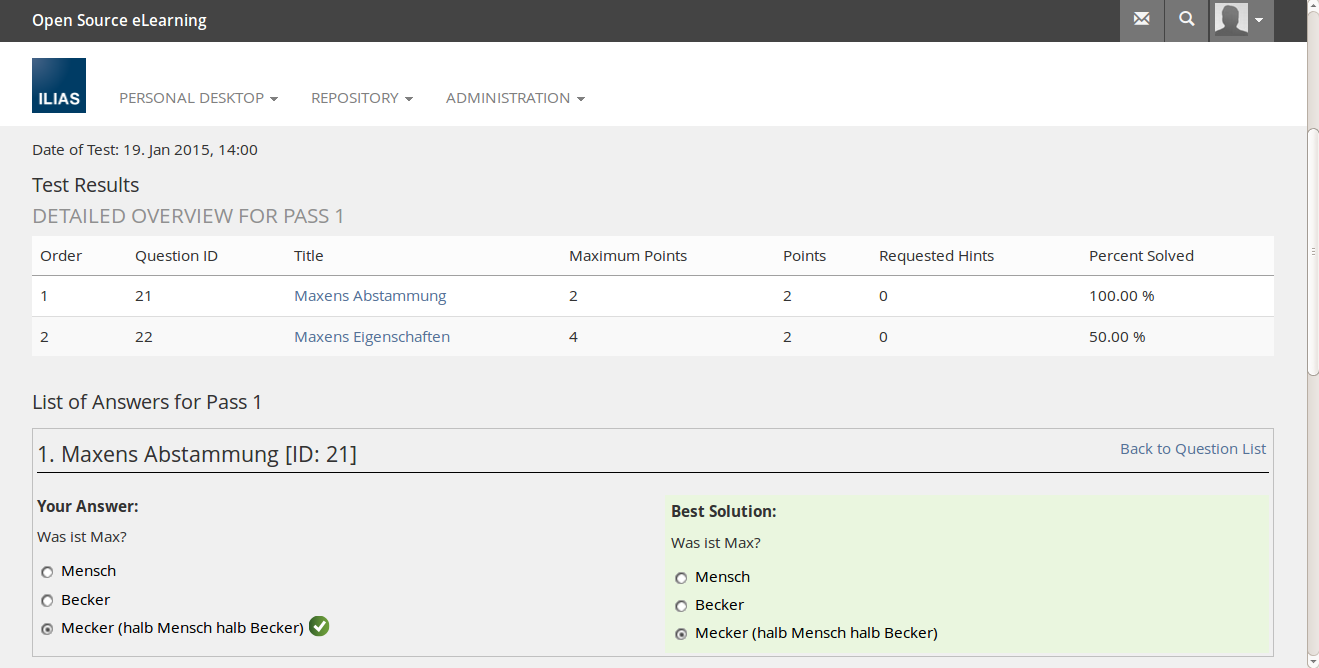The height and width of the screenshot is (668, 1319).
Task: Click the Open Source eLearning header title
Action: coord(119,20)
